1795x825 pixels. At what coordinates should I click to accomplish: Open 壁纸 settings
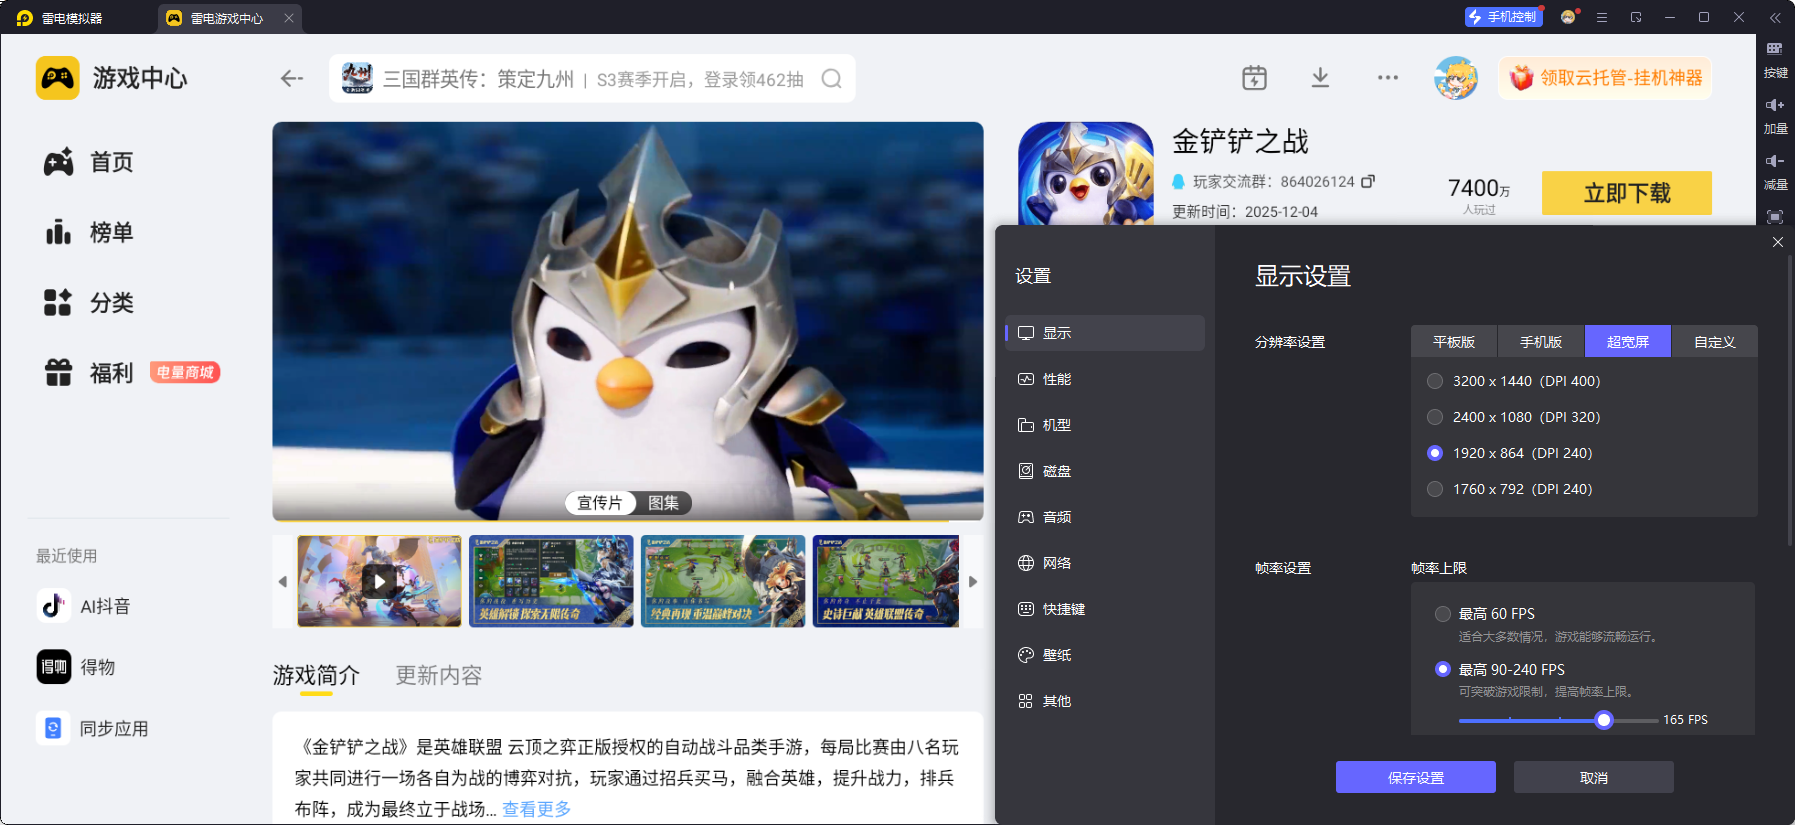(x=1105, y=655)
